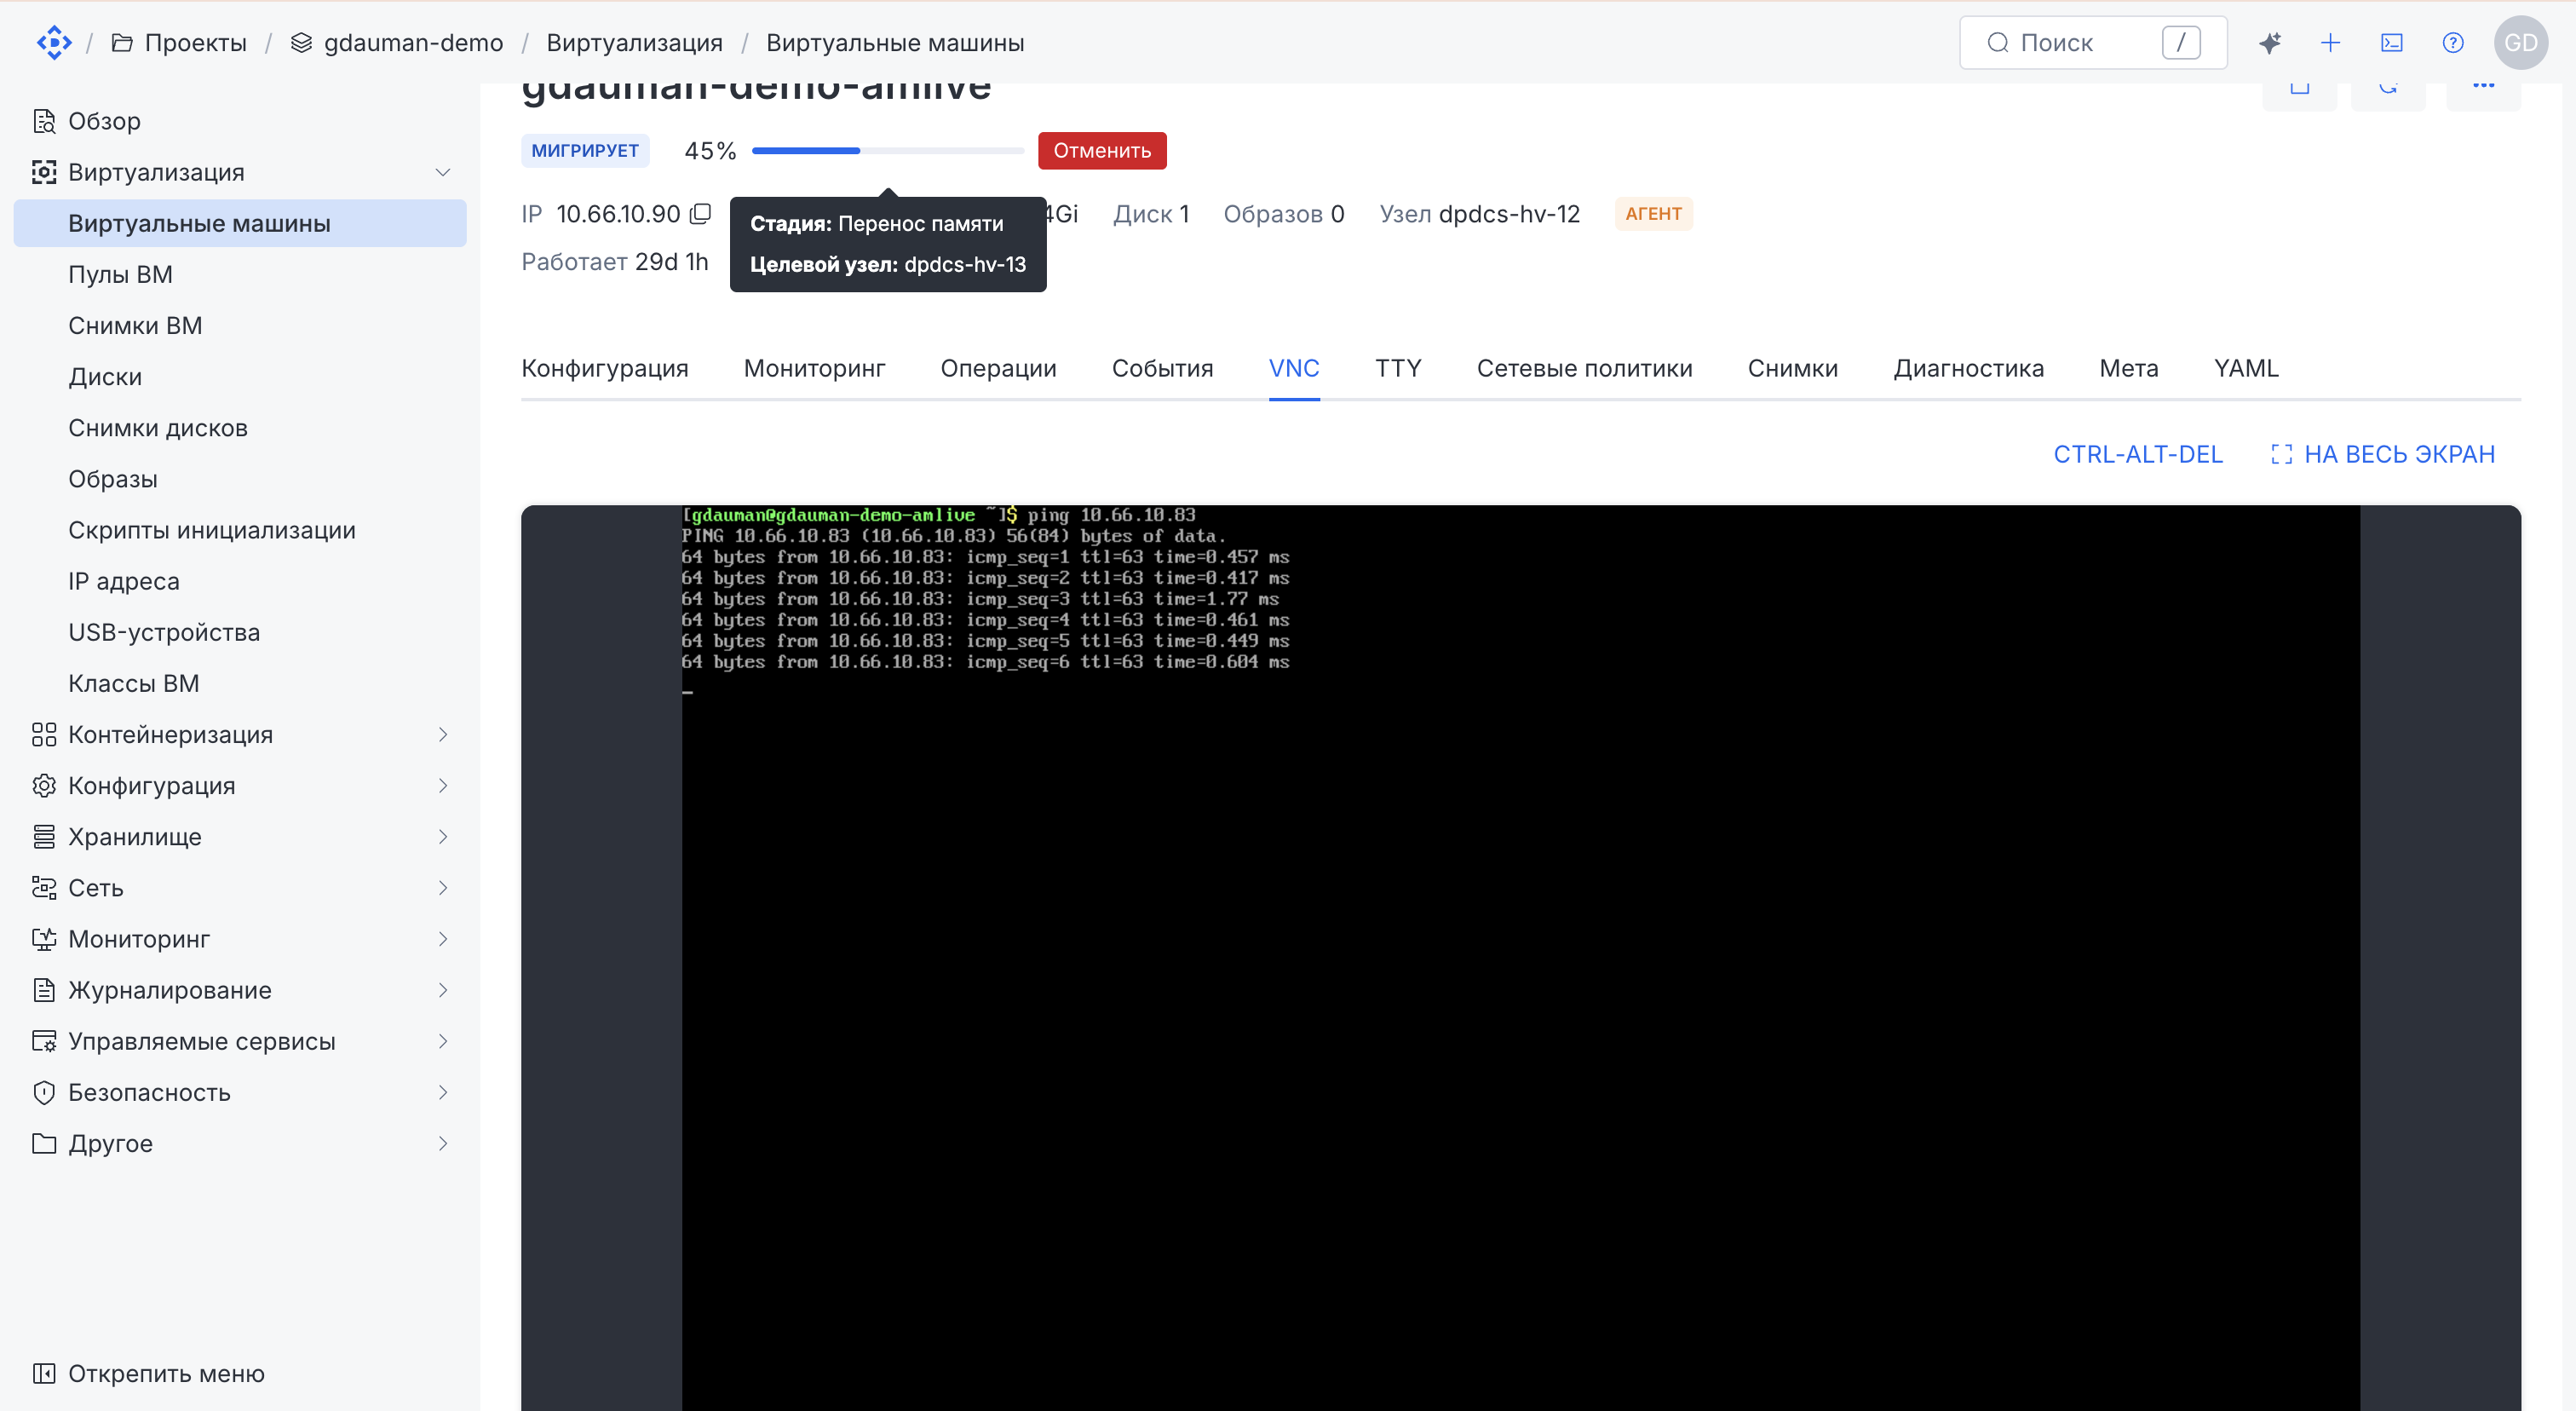The height and width of the screenshot is (1411, 2576).
Task: Open the console terminal icon in header
Action: click(2391, 43)
